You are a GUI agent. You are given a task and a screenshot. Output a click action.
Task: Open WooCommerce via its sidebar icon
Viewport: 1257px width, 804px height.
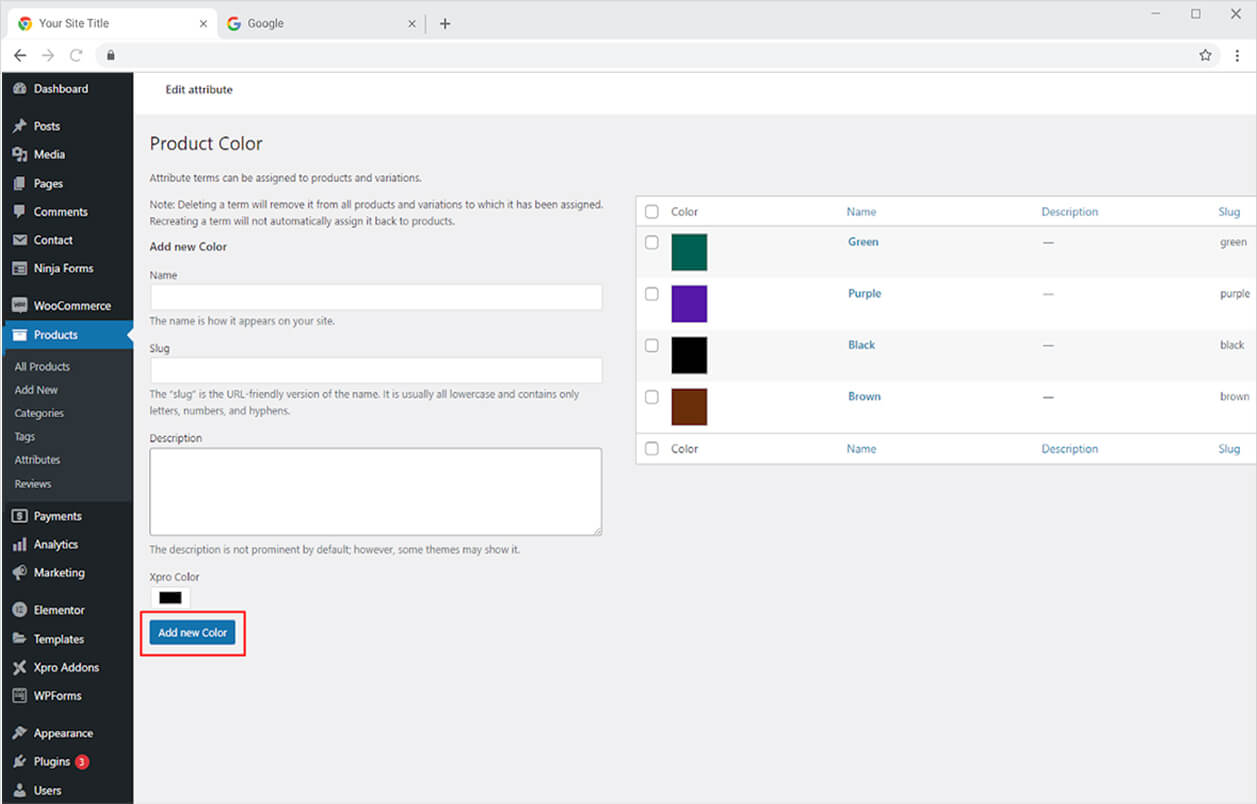click(x=19, y=306)
